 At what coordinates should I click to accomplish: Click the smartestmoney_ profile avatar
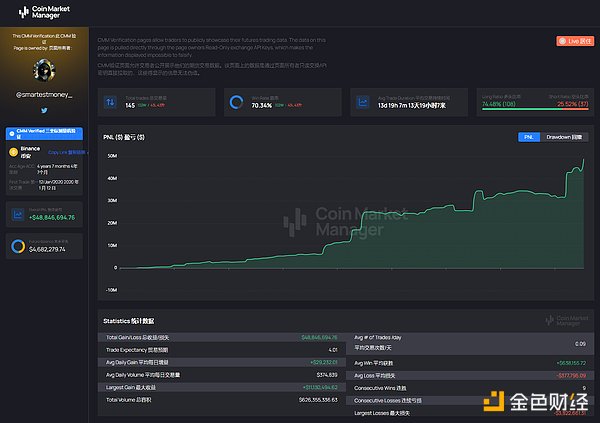tap(44, 69)
